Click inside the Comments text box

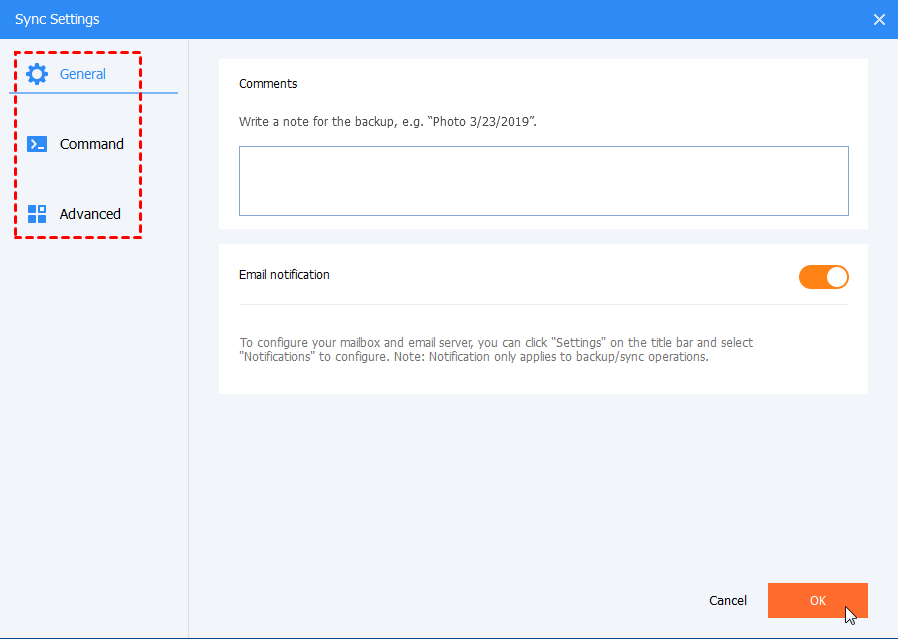543,181
